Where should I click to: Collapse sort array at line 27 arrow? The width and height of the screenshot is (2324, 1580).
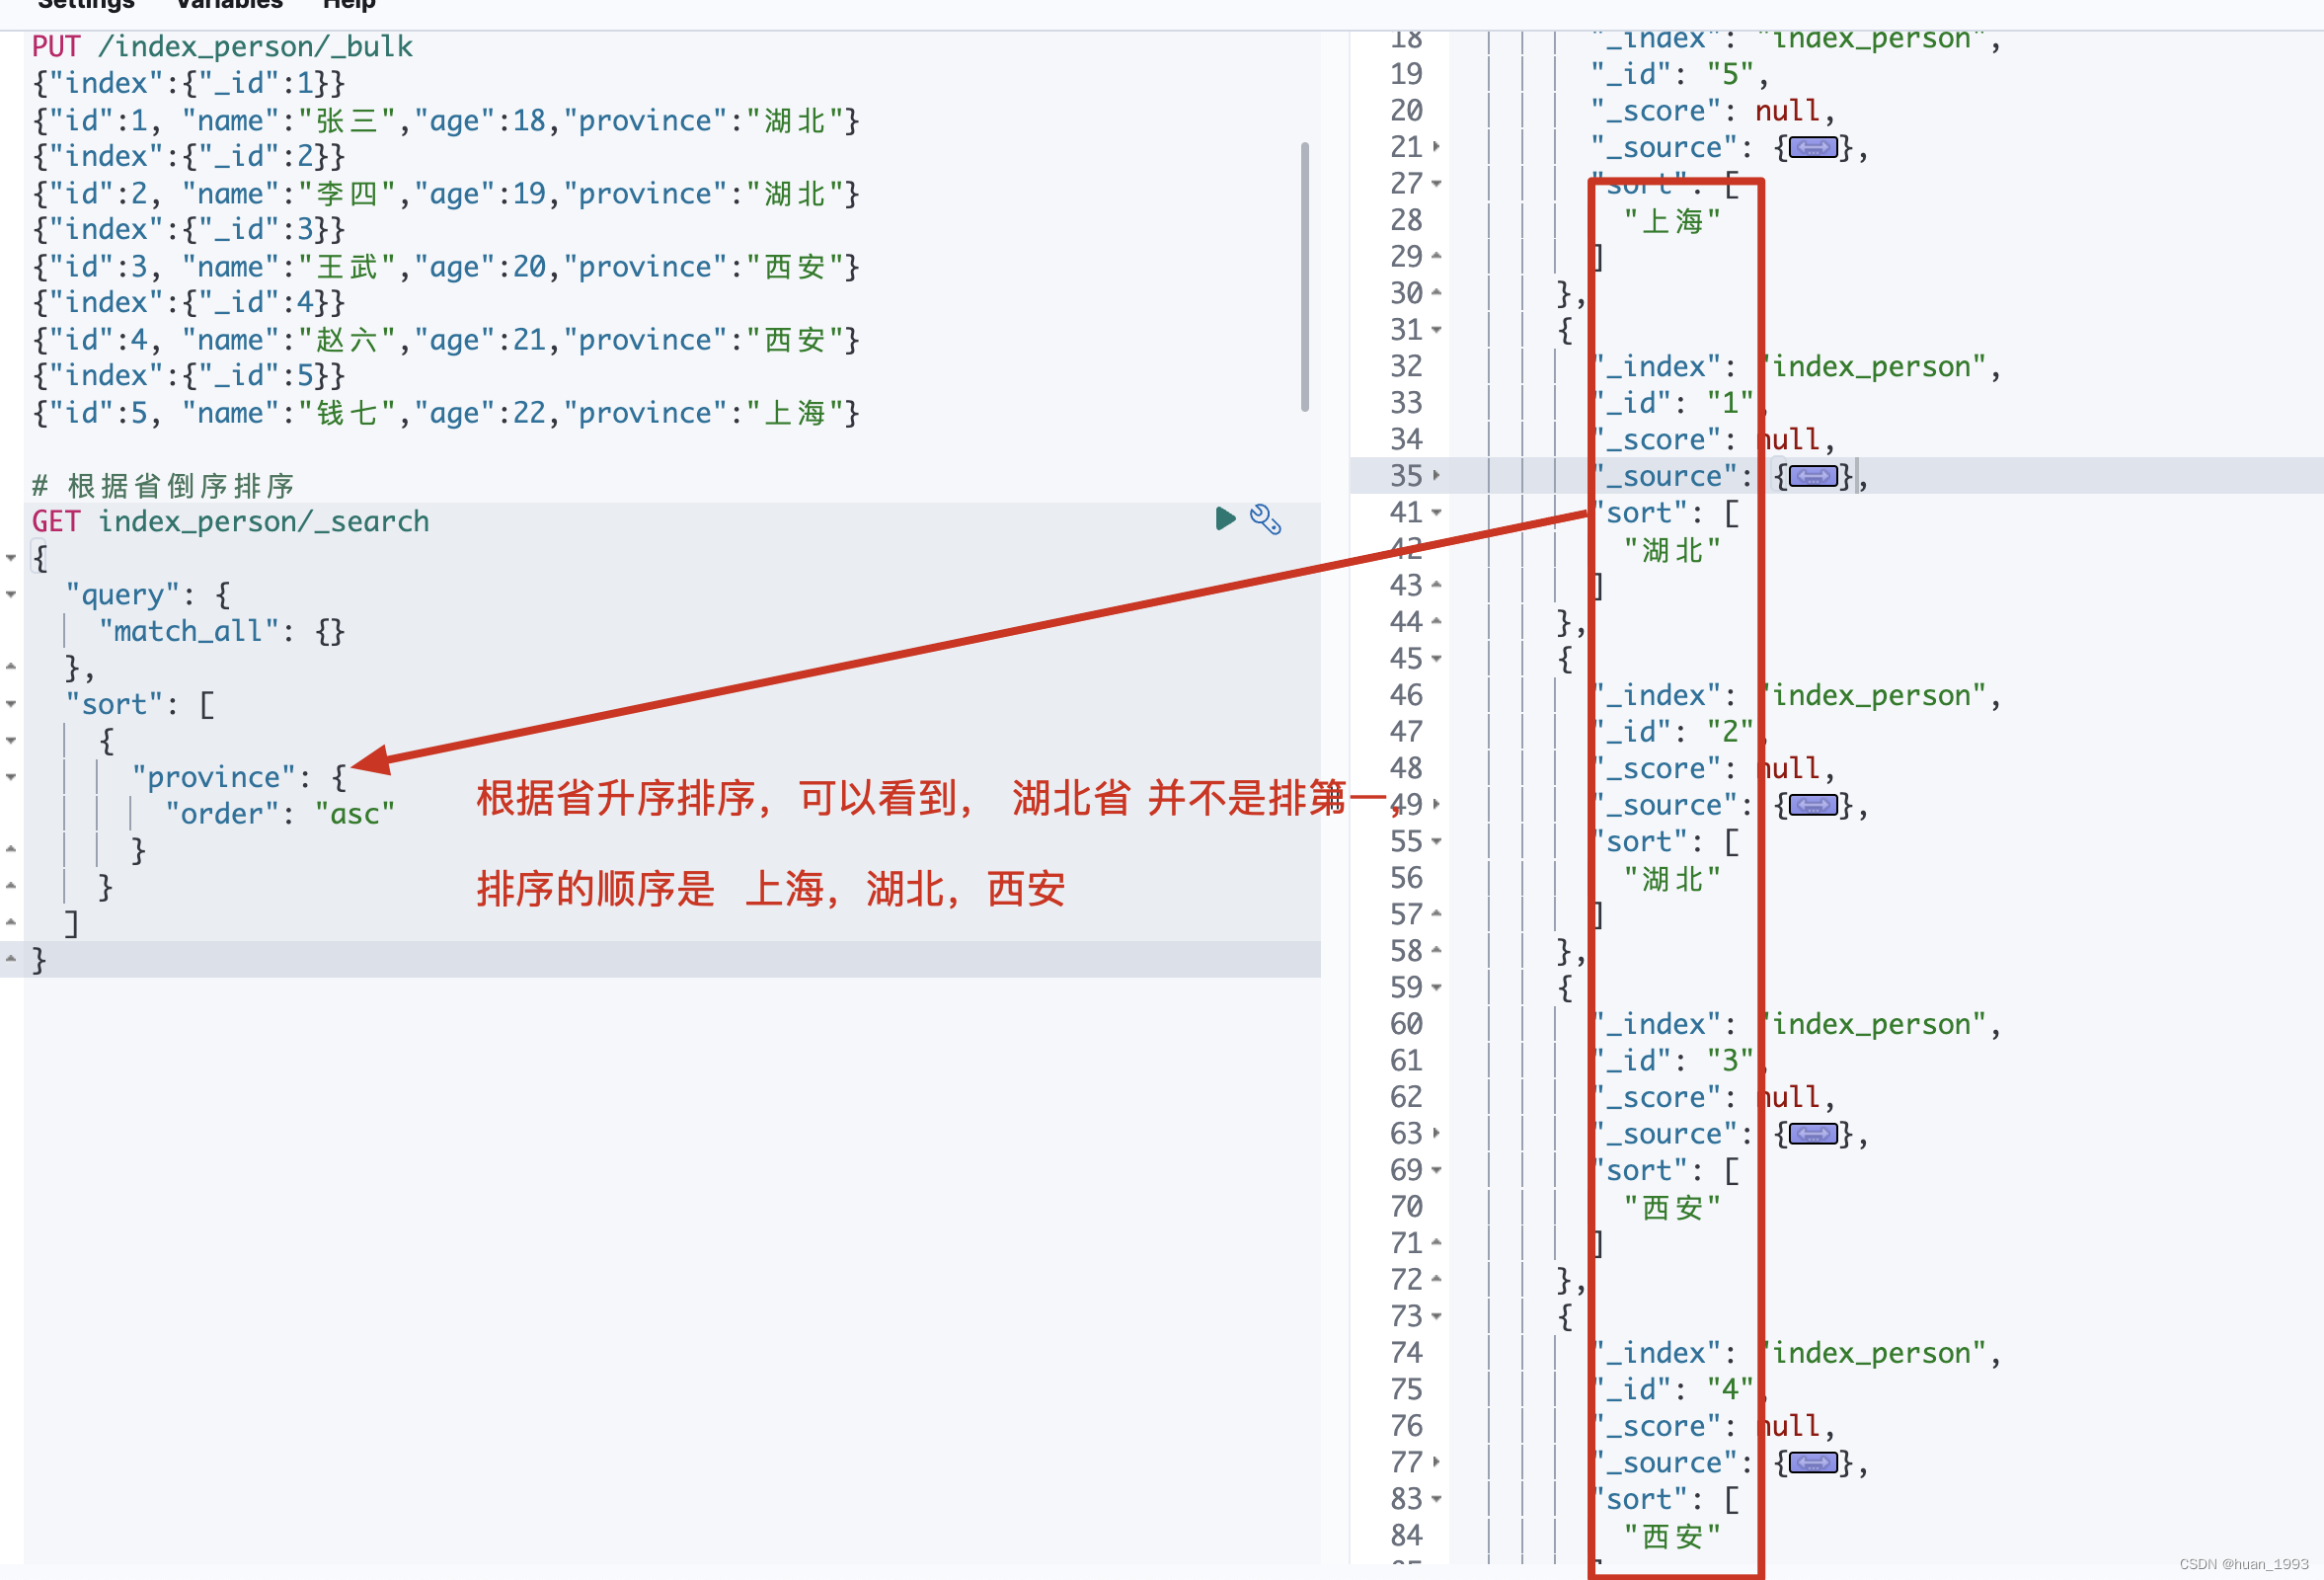pyautogui.click(x=1436, y=184)
